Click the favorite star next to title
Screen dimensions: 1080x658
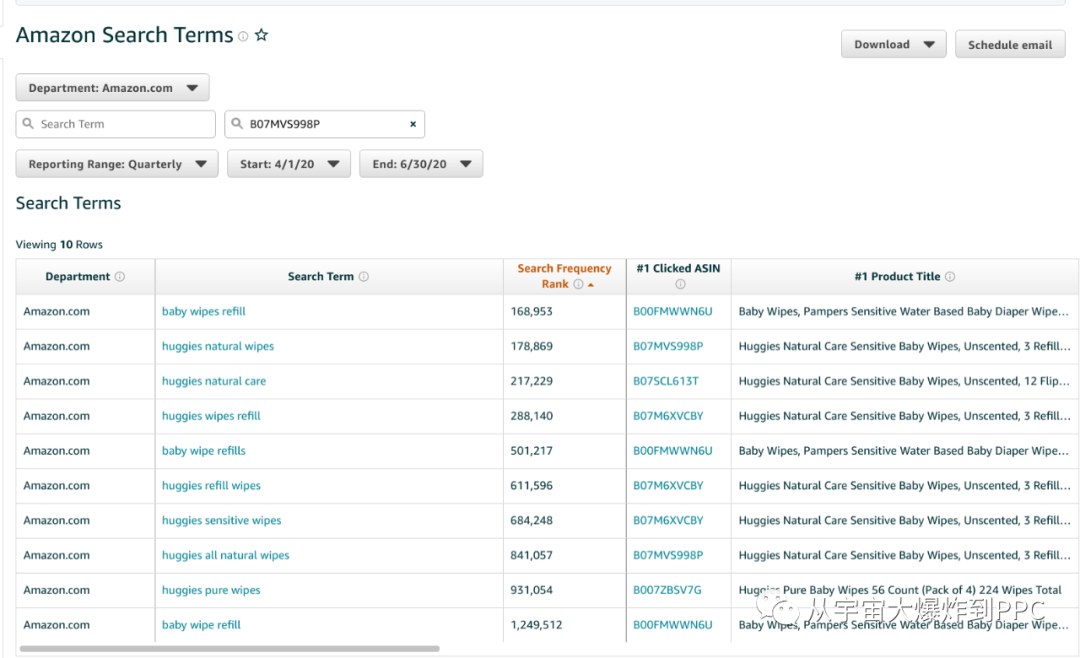click(261, 35)
